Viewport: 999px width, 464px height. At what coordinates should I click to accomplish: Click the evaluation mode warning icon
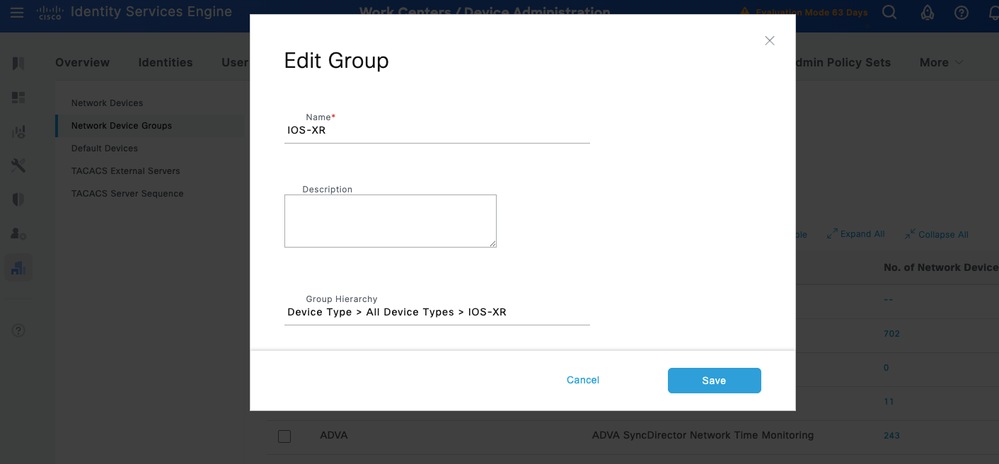(x=744, y=12)
